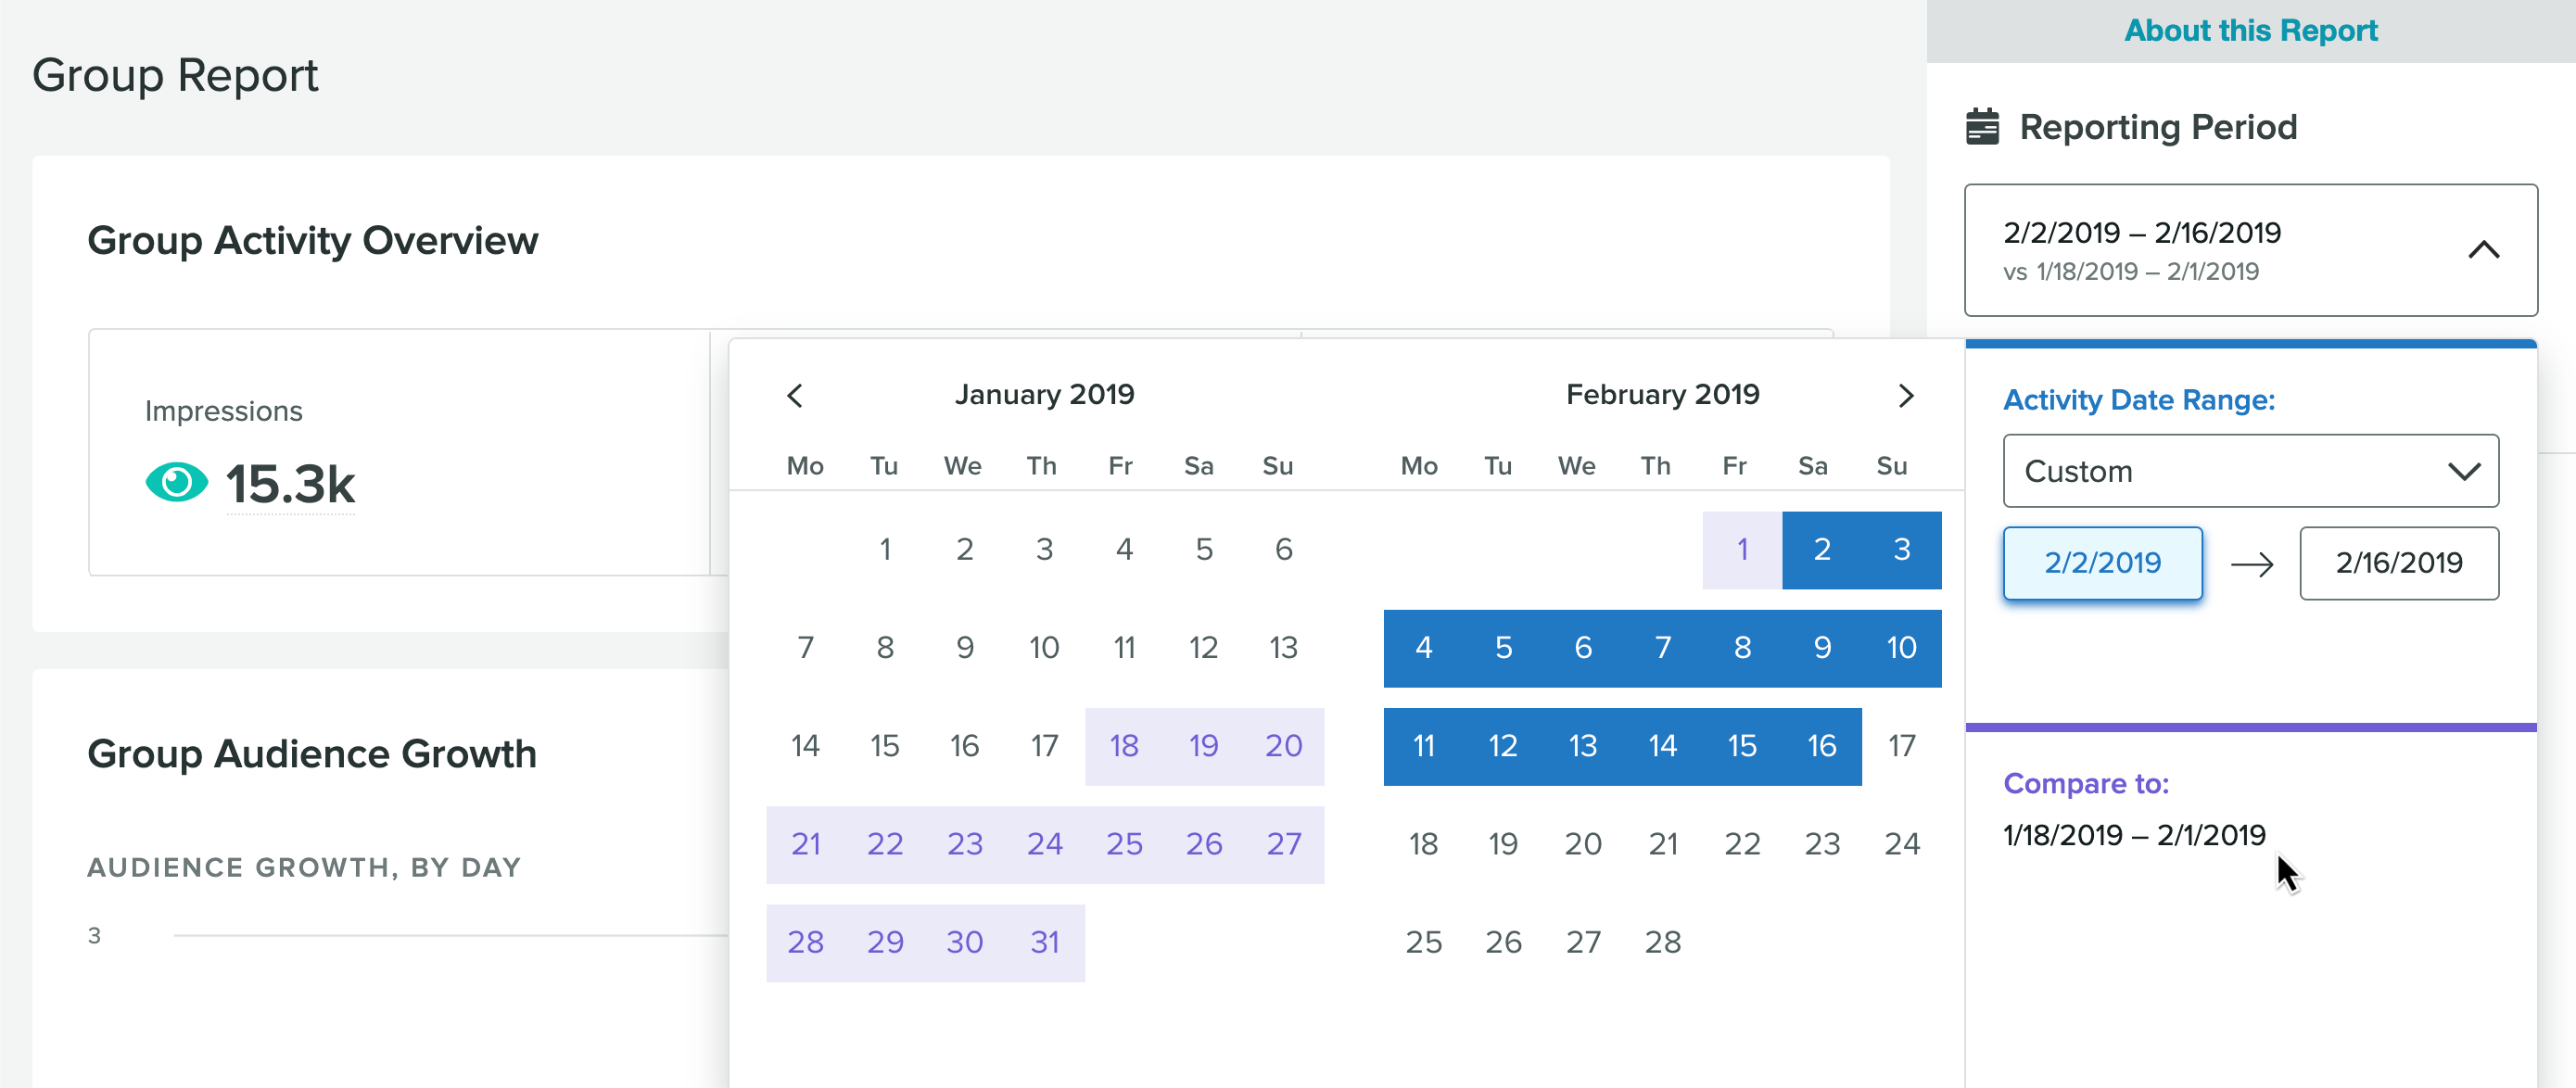Select February 24 in the calendar

pos(1902,844)
